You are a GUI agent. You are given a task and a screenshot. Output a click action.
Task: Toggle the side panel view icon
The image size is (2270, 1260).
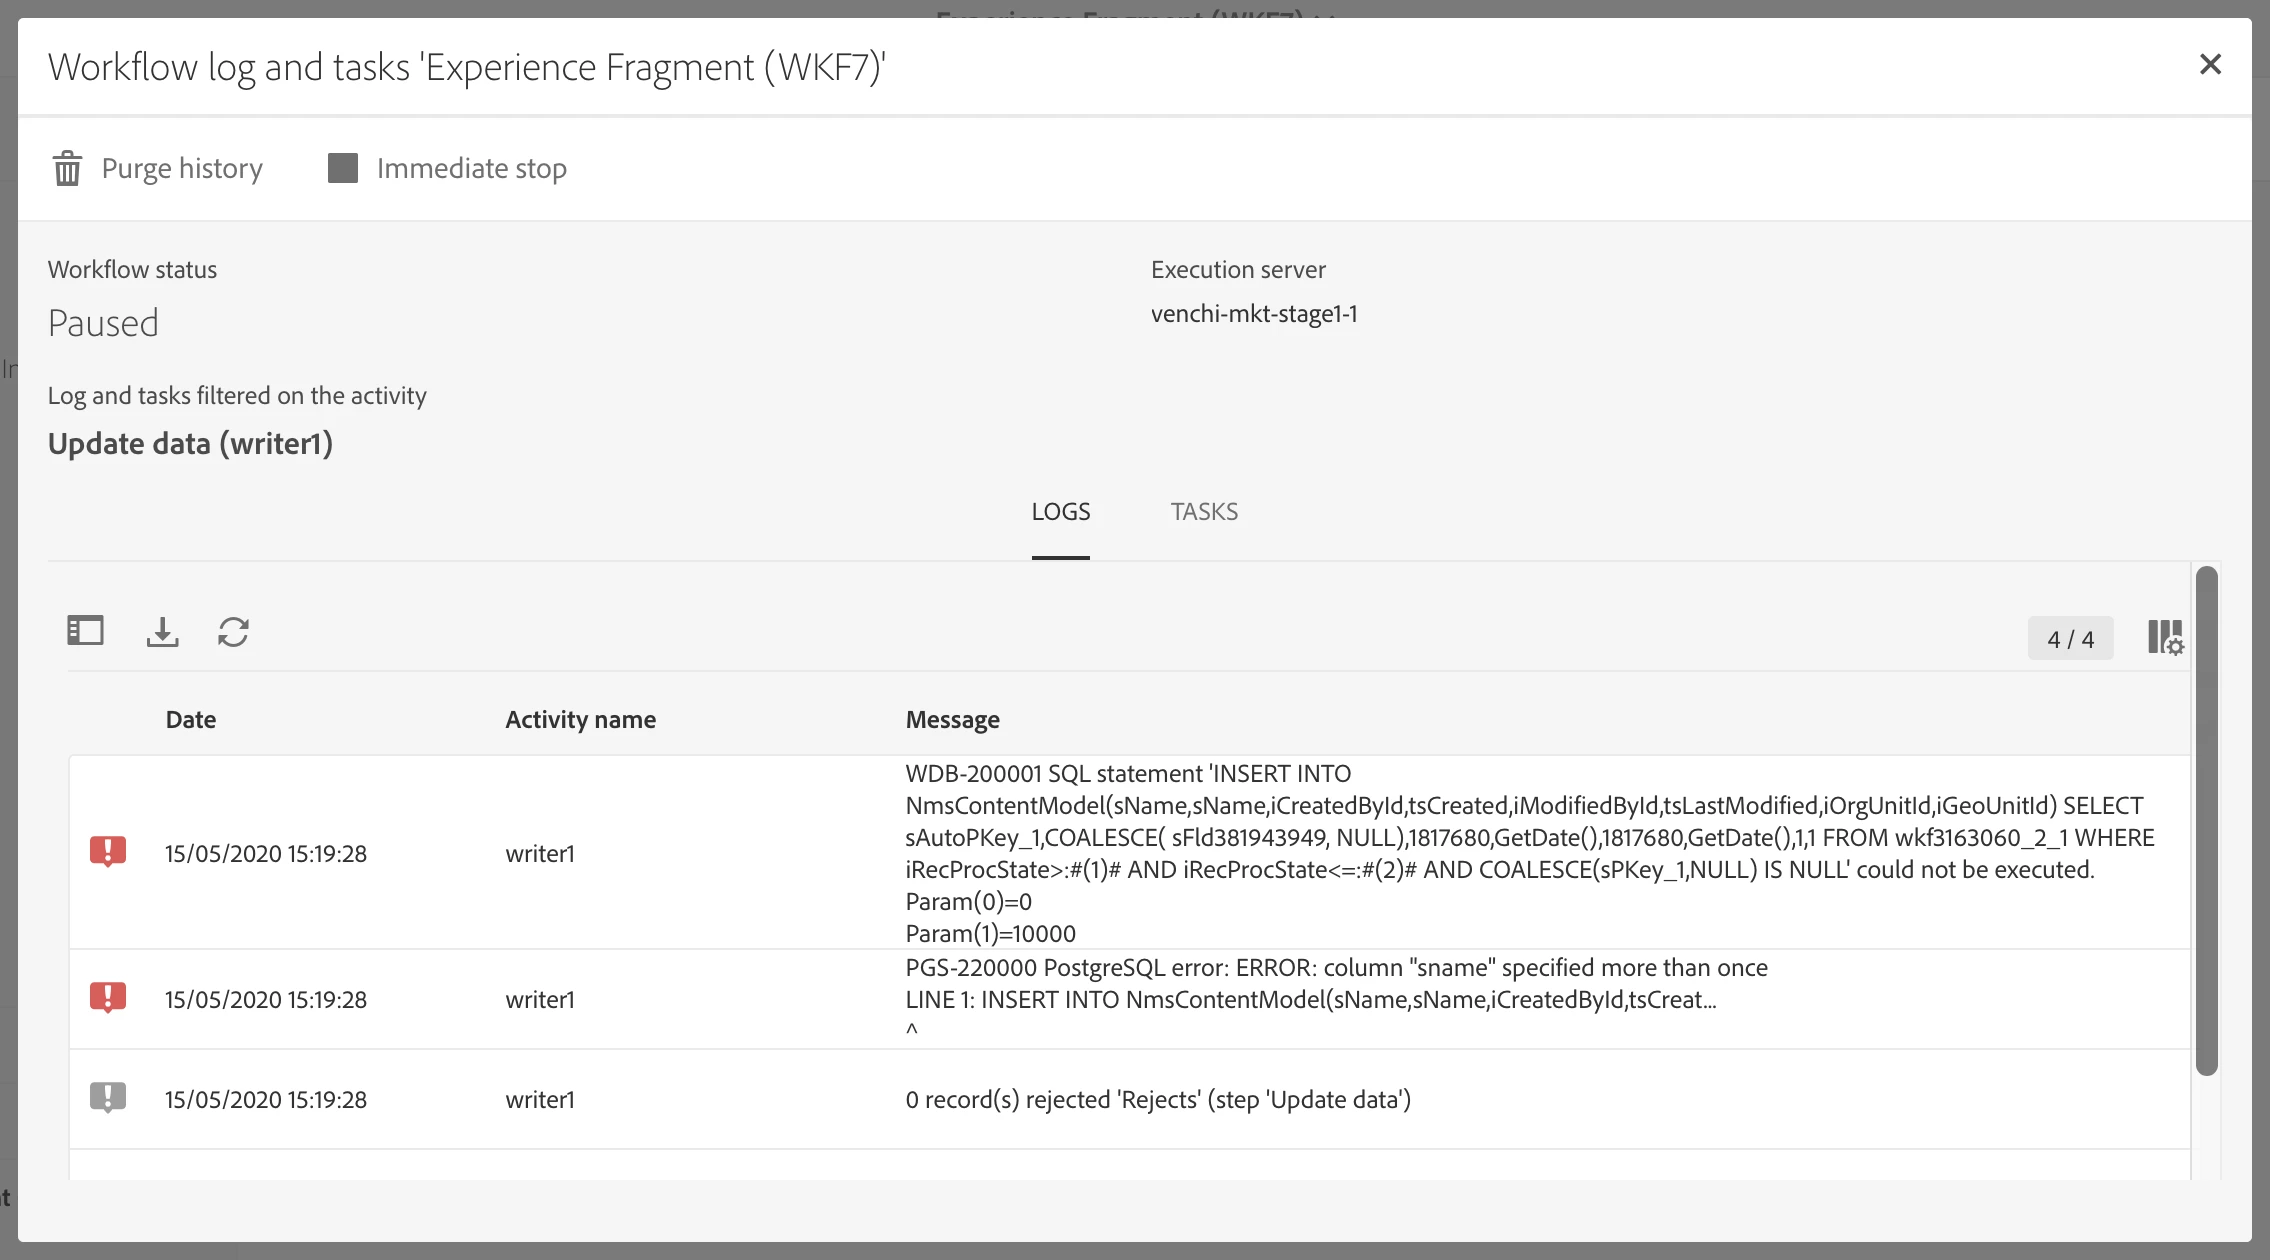tap(85, 631)
